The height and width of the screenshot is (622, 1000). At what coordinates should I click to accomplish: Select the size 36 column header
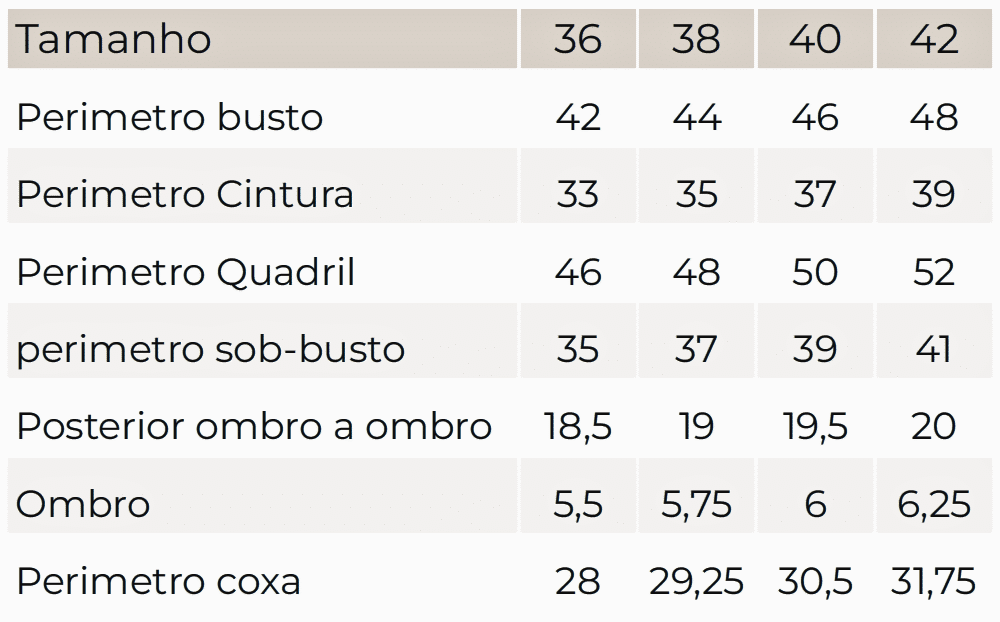pyautogui.click(x=578, y=40)
